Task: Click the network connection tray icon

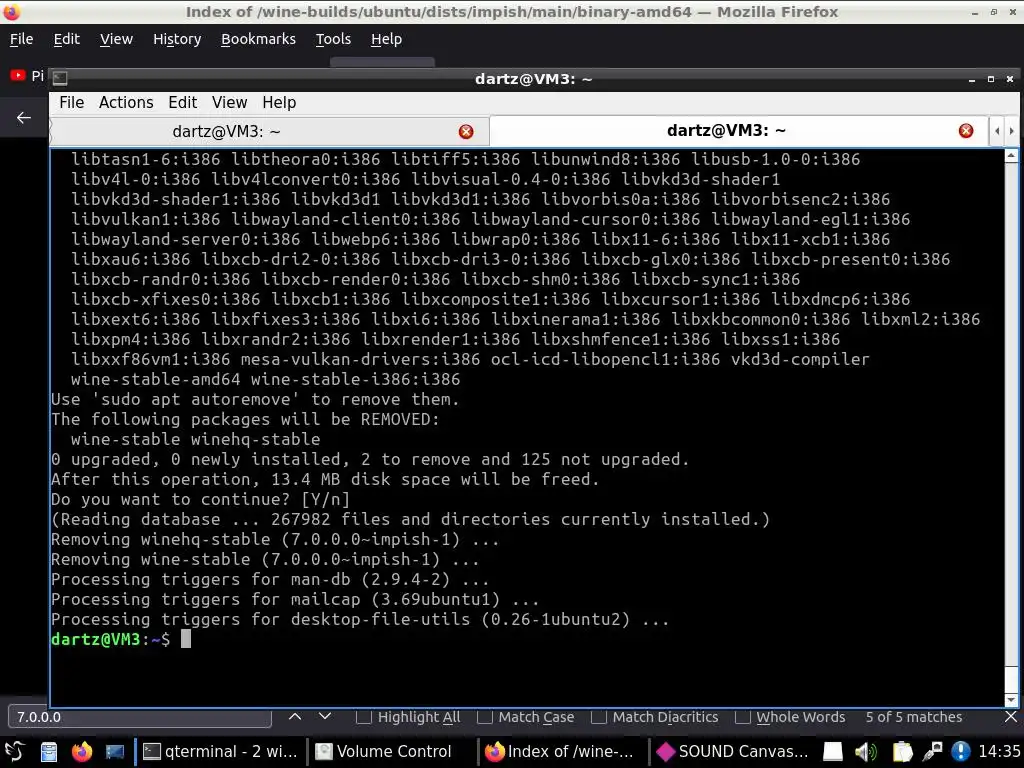Action: click(x=932, y=752)
